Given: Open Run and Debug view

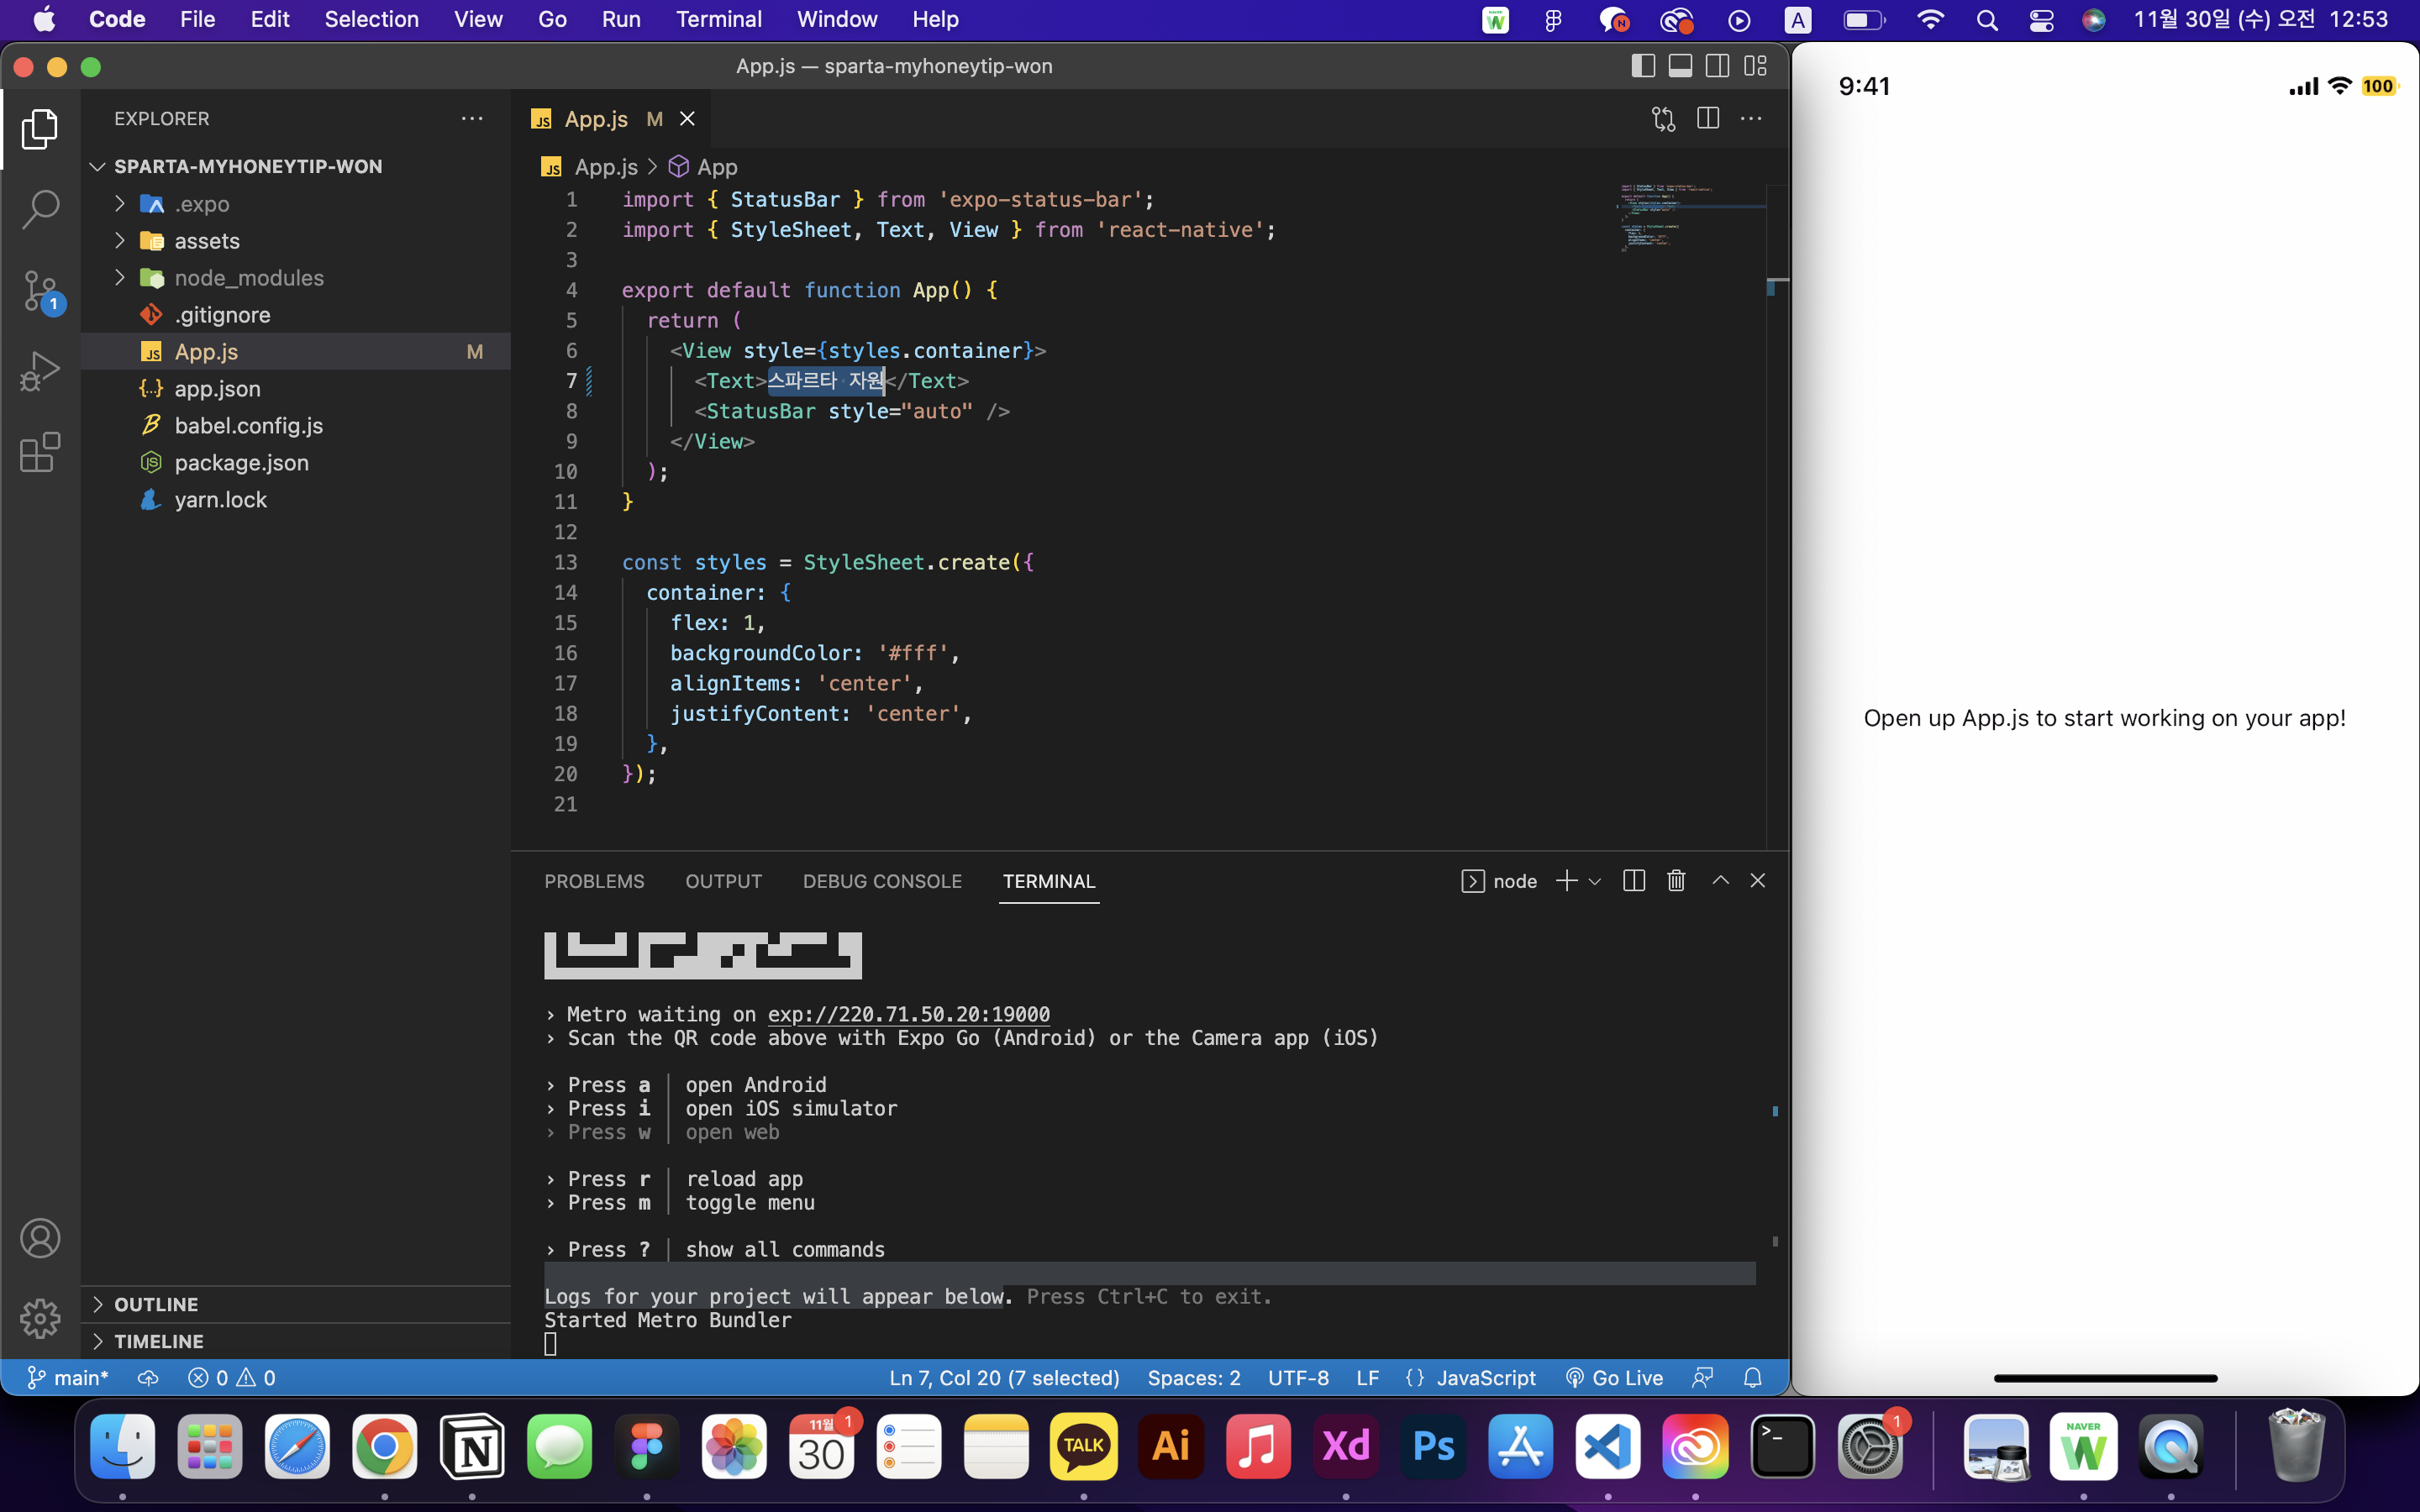Looking at the screenshot, I should (40, 371).
